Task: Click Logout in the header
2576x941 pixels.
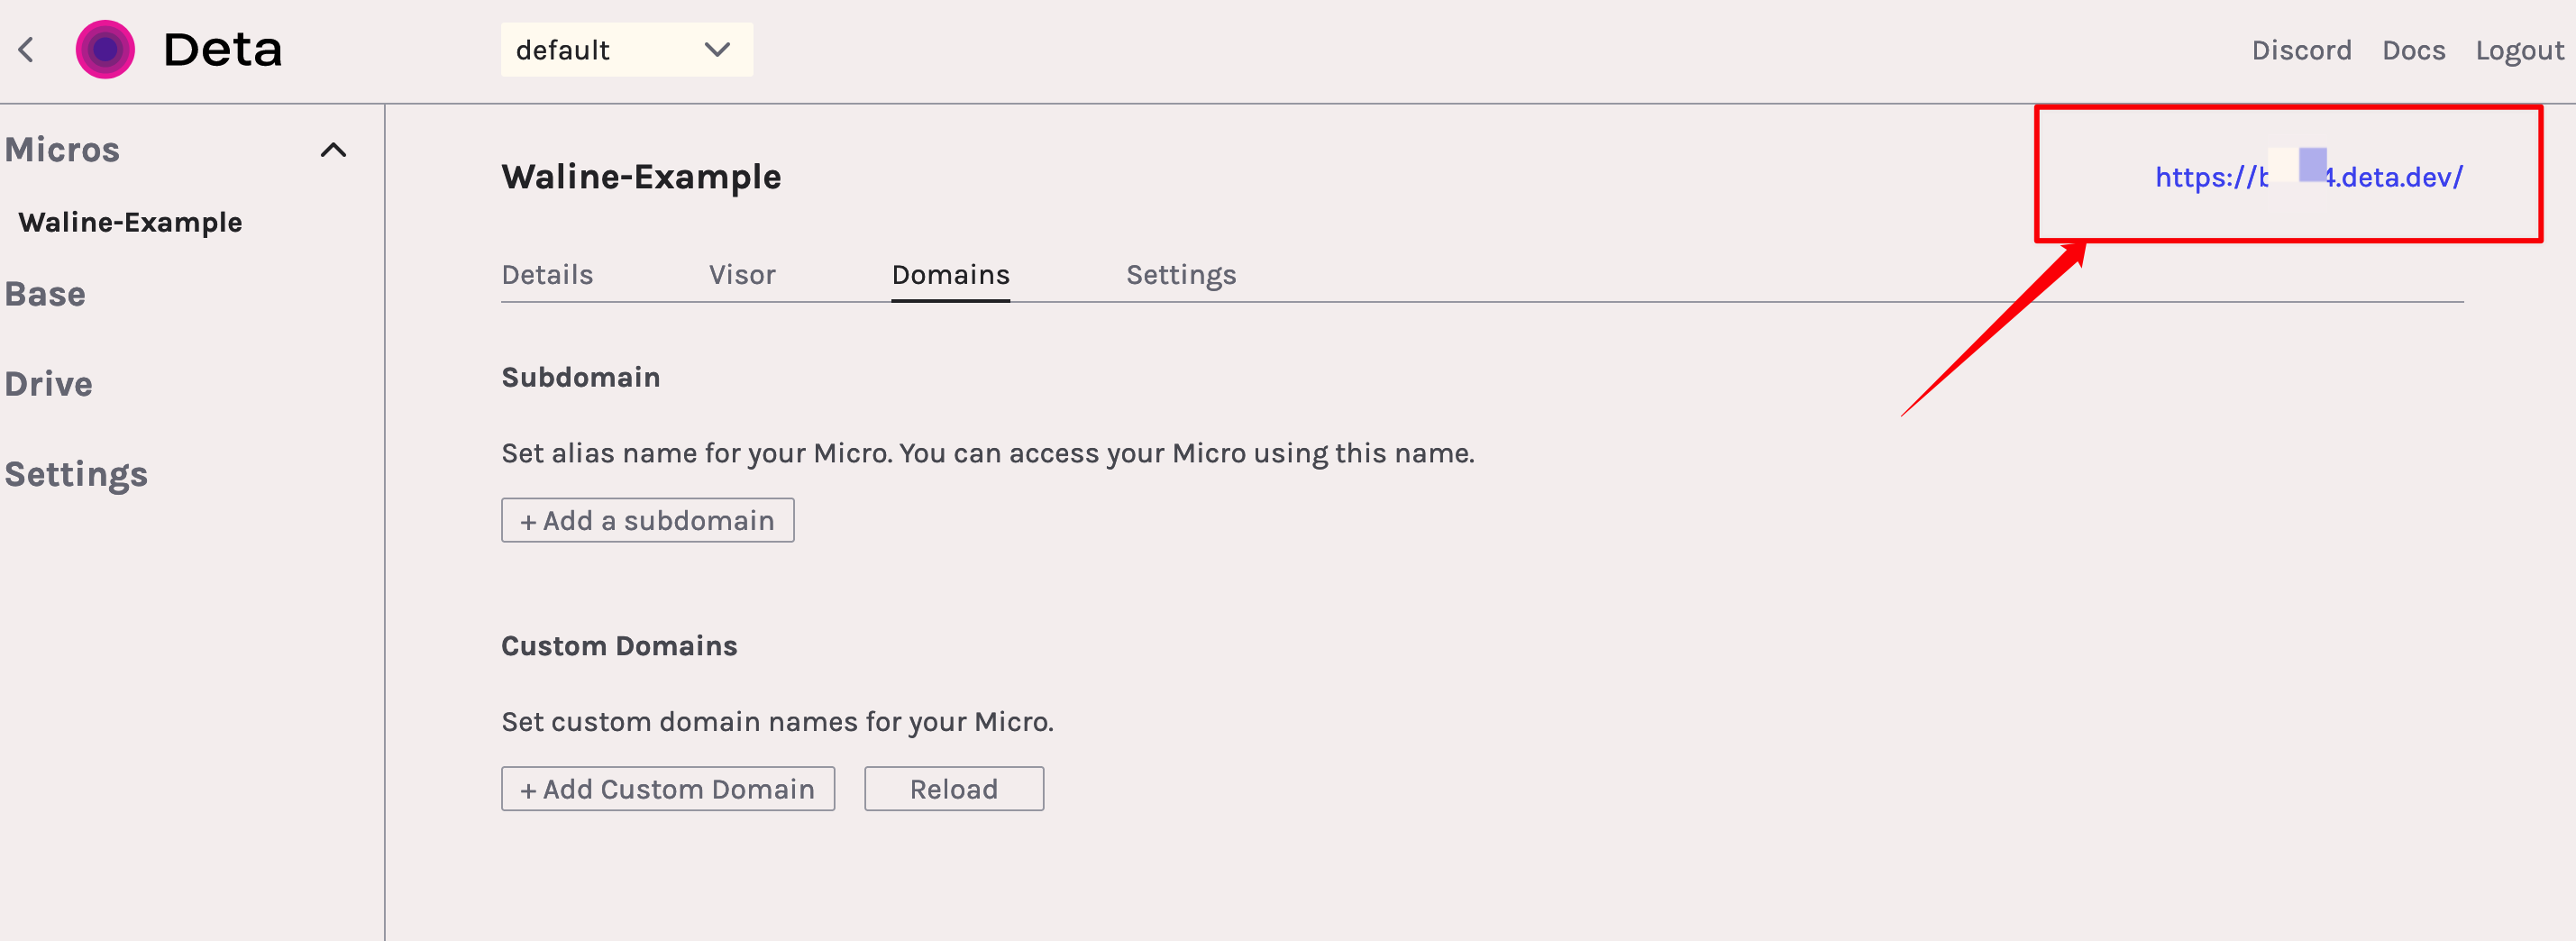Action: [x=2519, y=50]
